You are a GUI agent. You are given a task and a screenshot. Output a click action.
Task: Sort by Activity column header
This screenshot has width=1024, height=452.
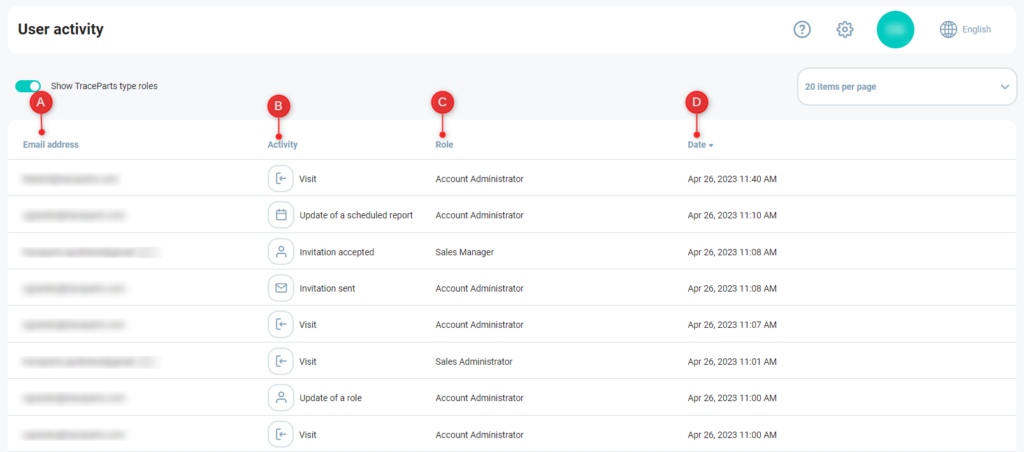tap(282, 145)
